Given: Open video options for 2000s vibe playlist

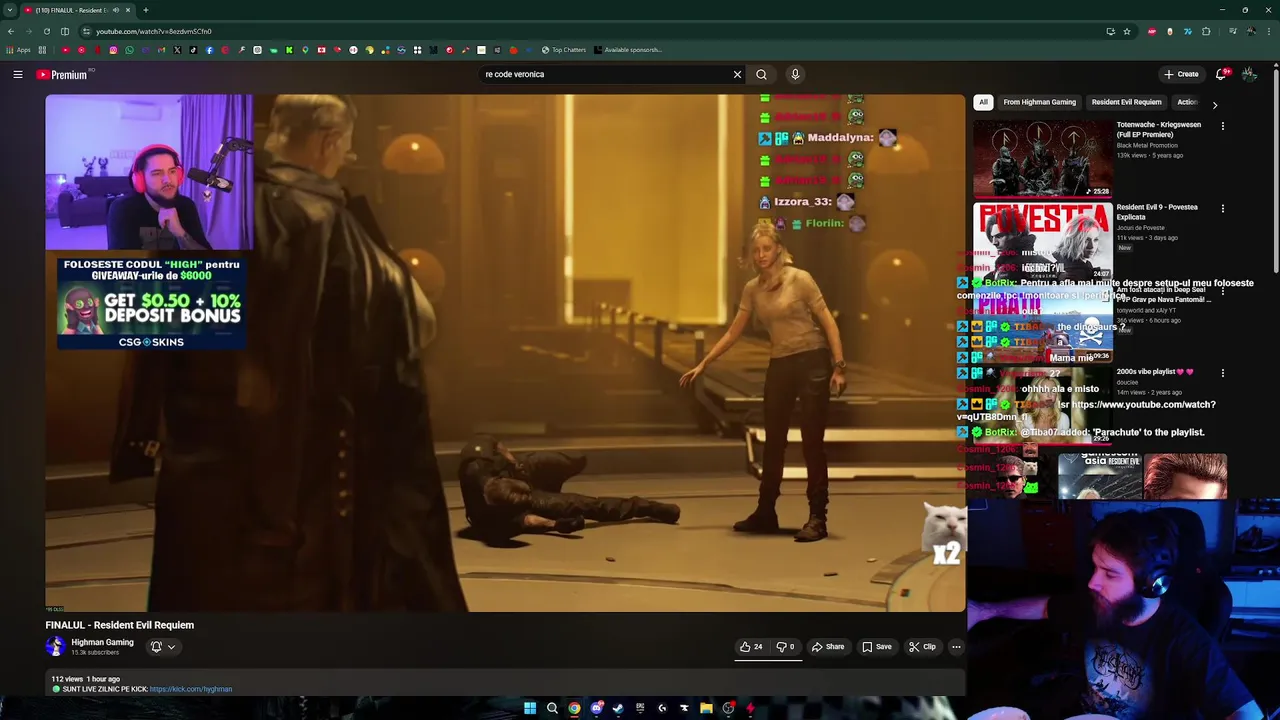Looking at the screenshot, I should [x=1222, y=373].
